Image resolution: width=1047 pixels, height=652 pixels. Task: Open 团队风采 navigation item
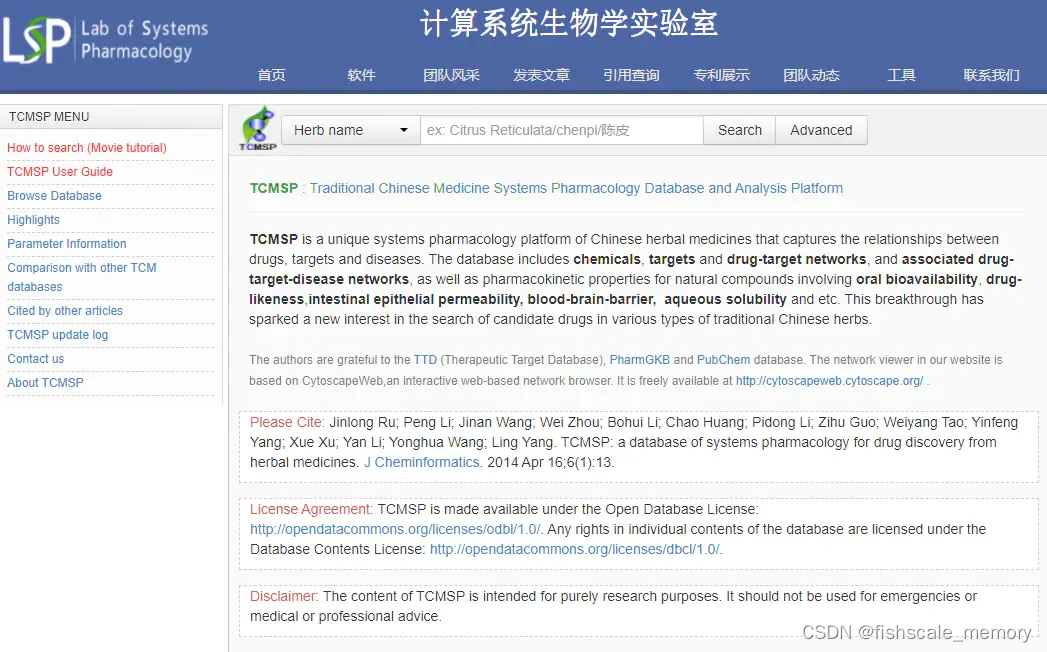point(451,75)
